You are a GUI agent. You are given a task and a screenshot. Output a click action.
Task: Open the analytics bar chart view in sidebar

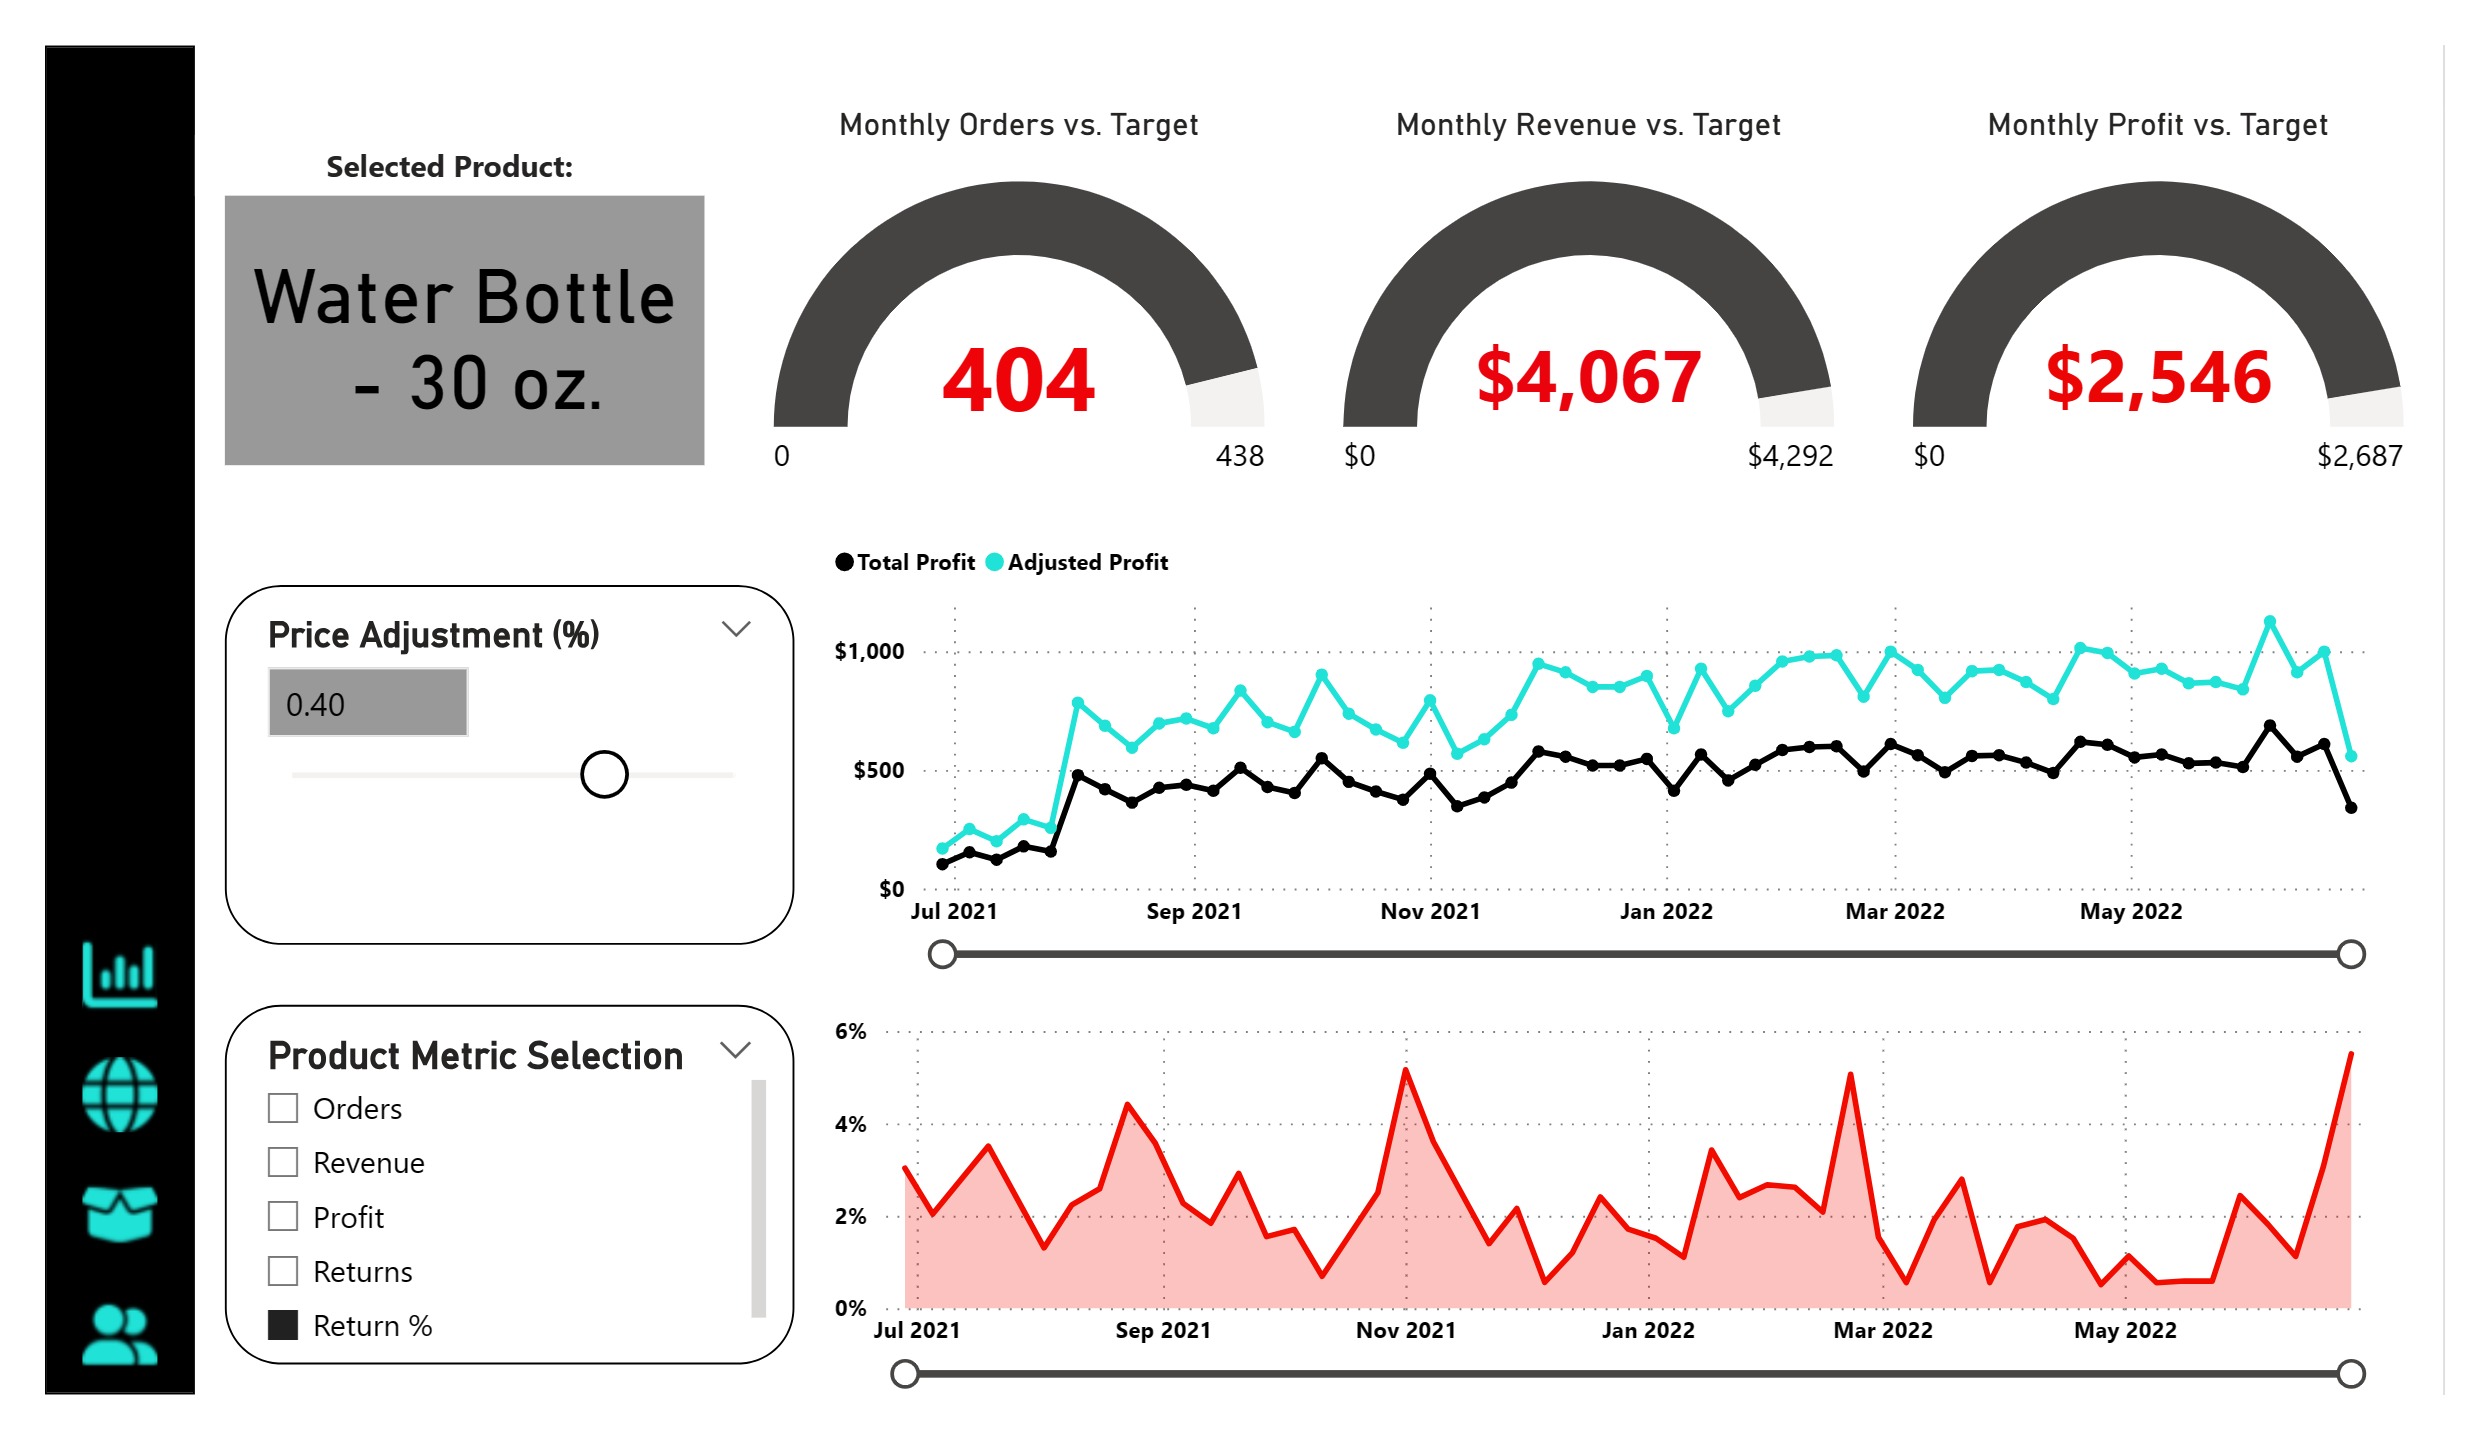pyautogui.click(x=120, y=975)
